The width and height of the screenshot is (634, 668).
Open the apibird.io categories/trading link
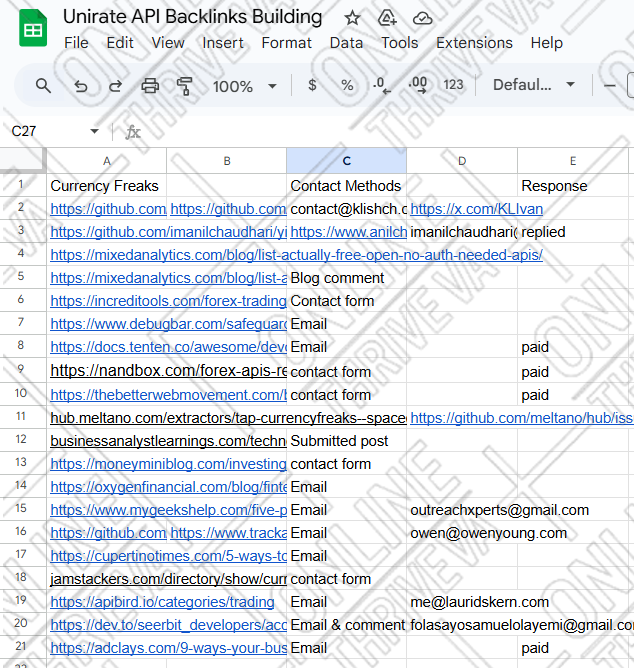coord(162,602)
